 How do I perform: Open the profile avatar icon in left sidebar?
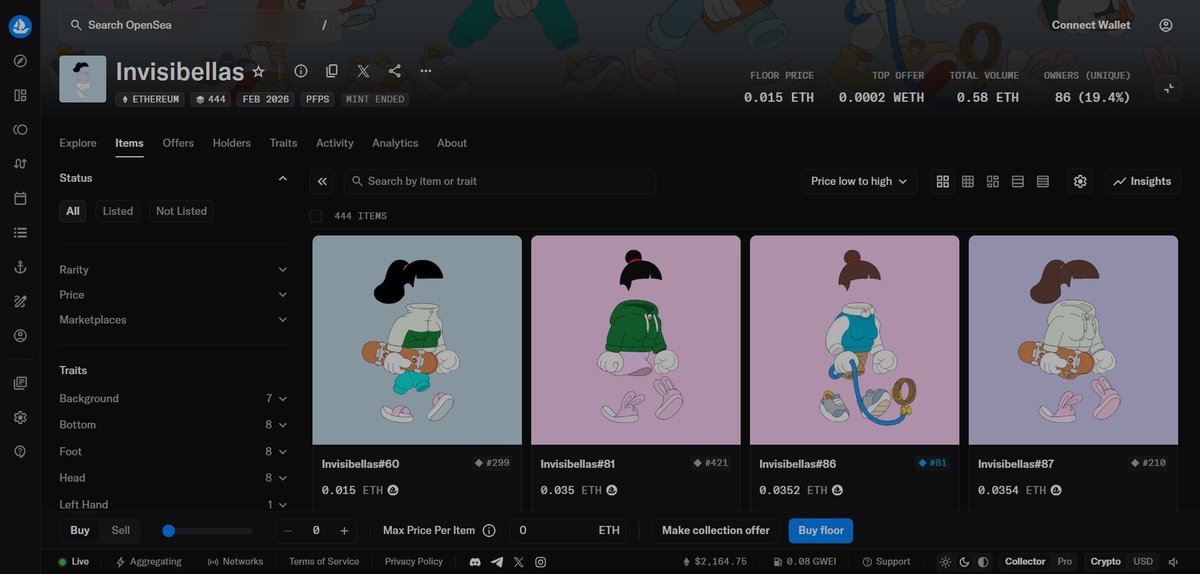click(x=20, y=336)
